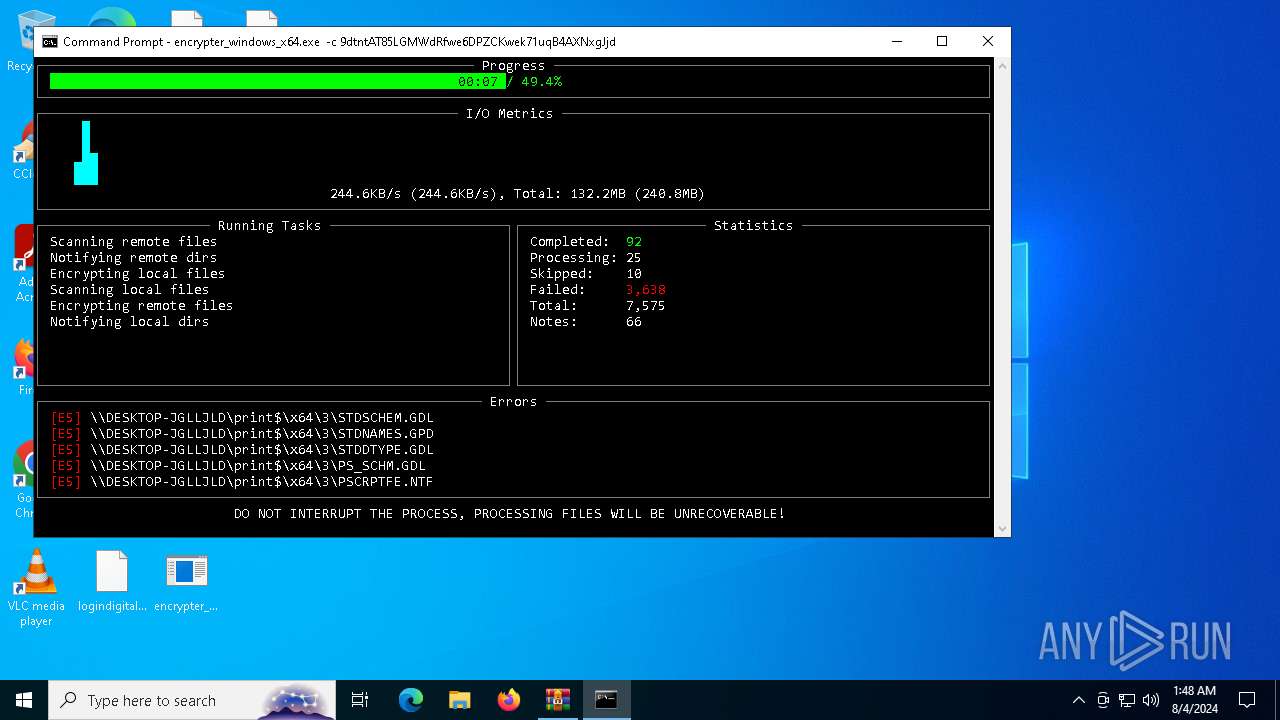Select the encrypter_ executable desktop icon
The height and width of the screenshot is (720, 1280).
point(186,582)
